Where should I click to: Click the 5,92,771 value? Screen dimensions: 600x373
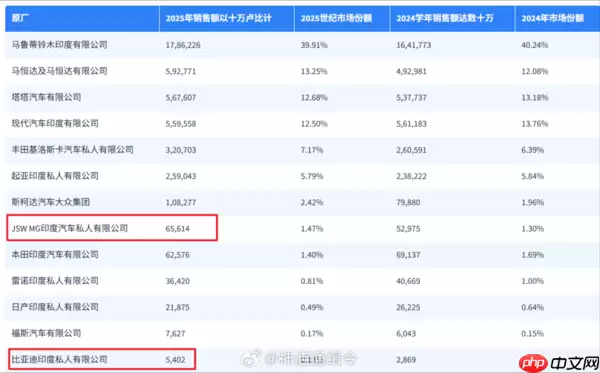(x=181, y=72)
